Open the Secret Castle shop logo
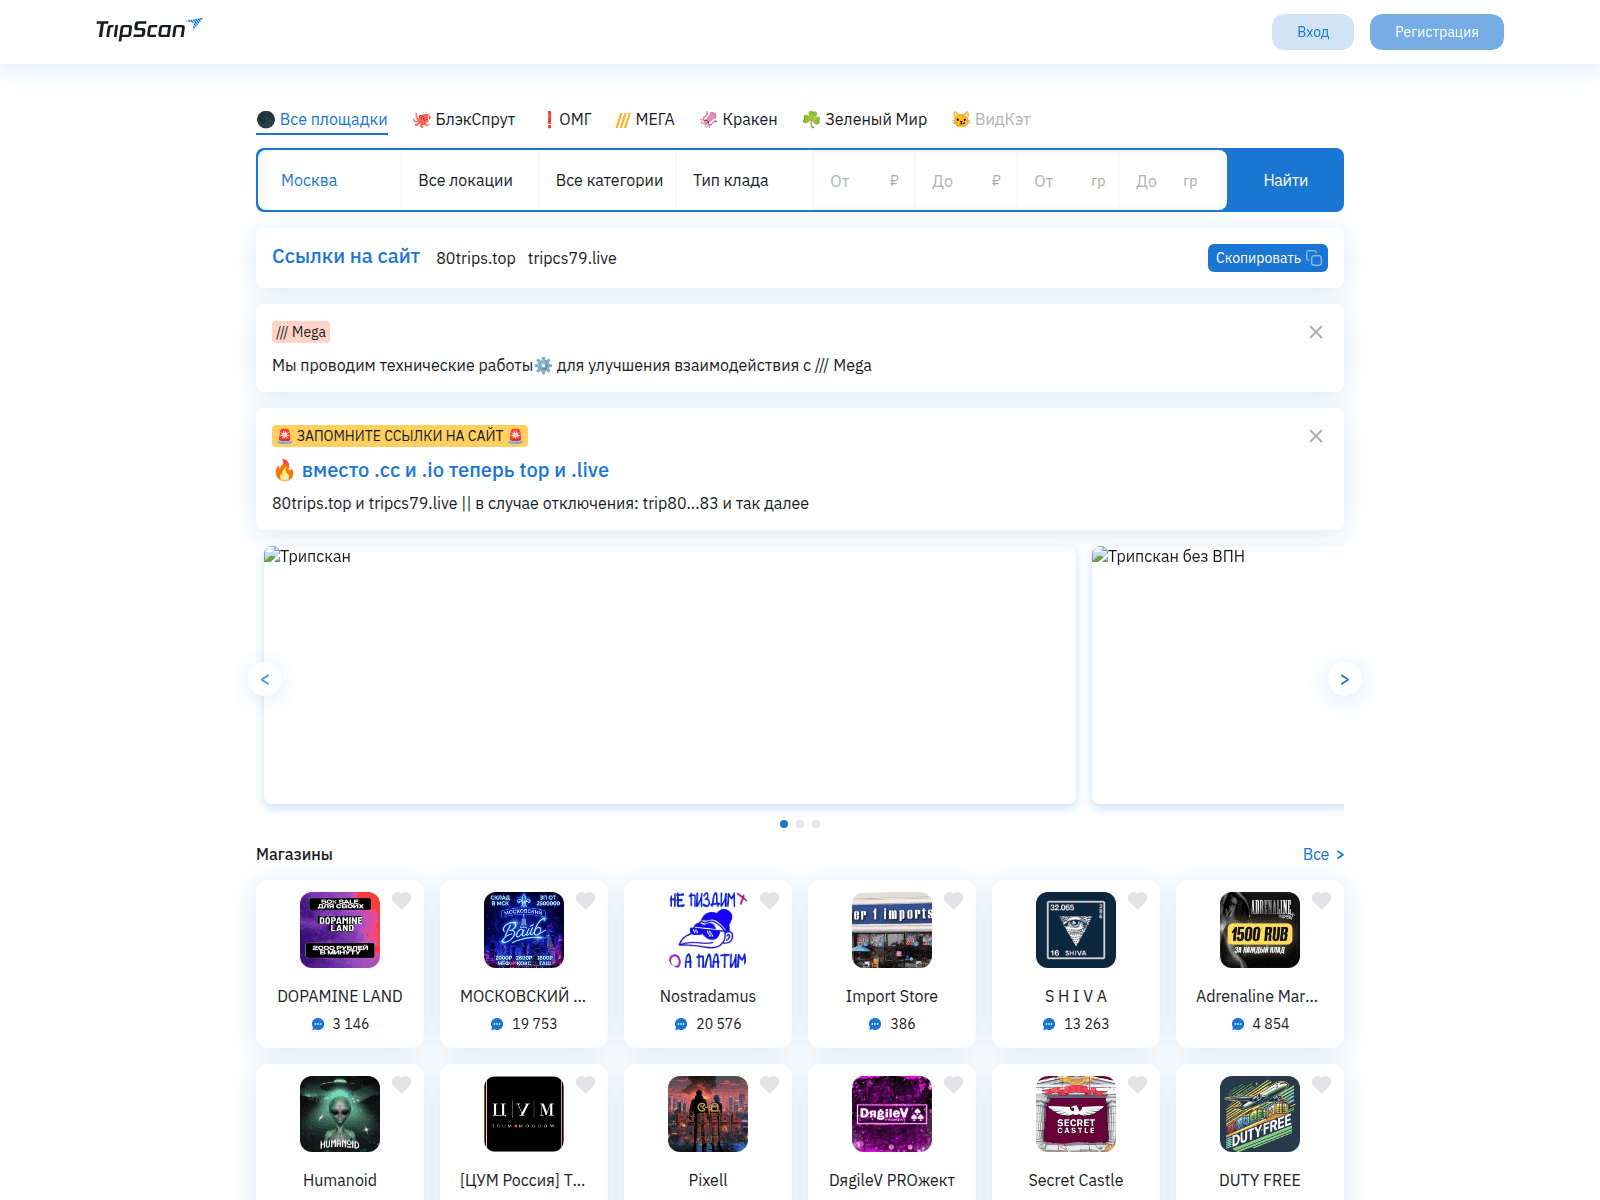This screenshot has width=1600, height=1200. pyautogui.click(x=1076, y=1114)
